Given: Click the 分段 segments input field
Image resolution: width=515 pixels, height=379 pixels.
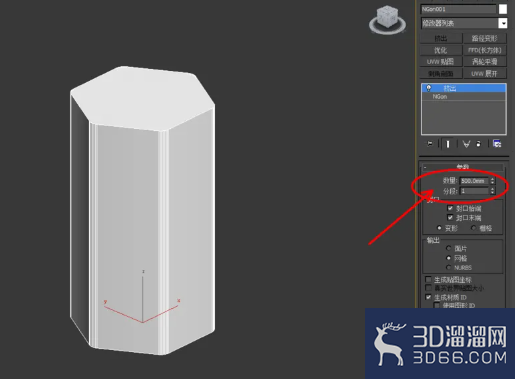Looking at the screenshot, I should (474, 191).
